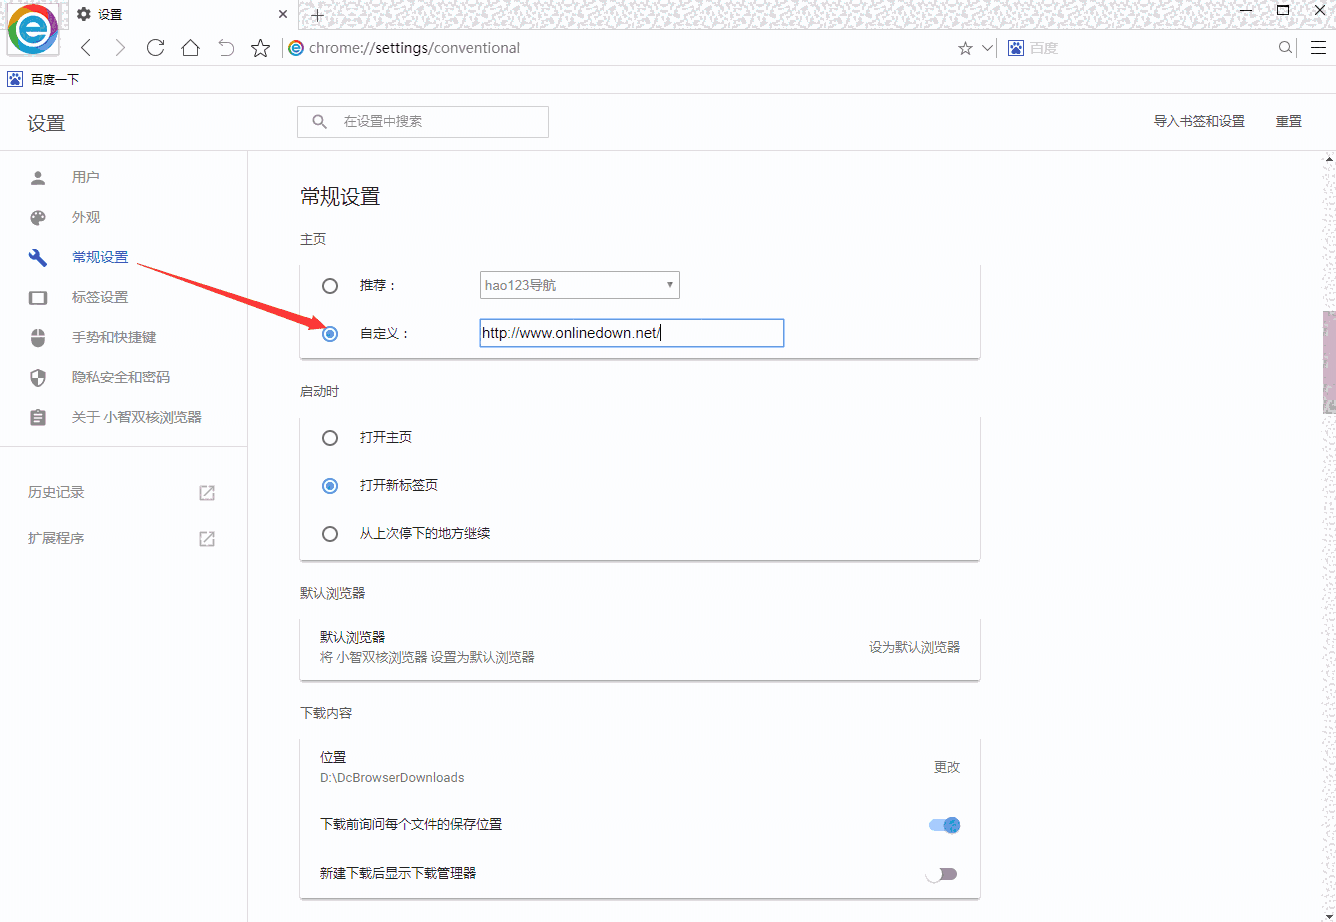Viewport: 1336px width, 922px height.
Task: Disable 下载前询问每个文件的保存位置 toggle
Action: [x=941, y=824]
